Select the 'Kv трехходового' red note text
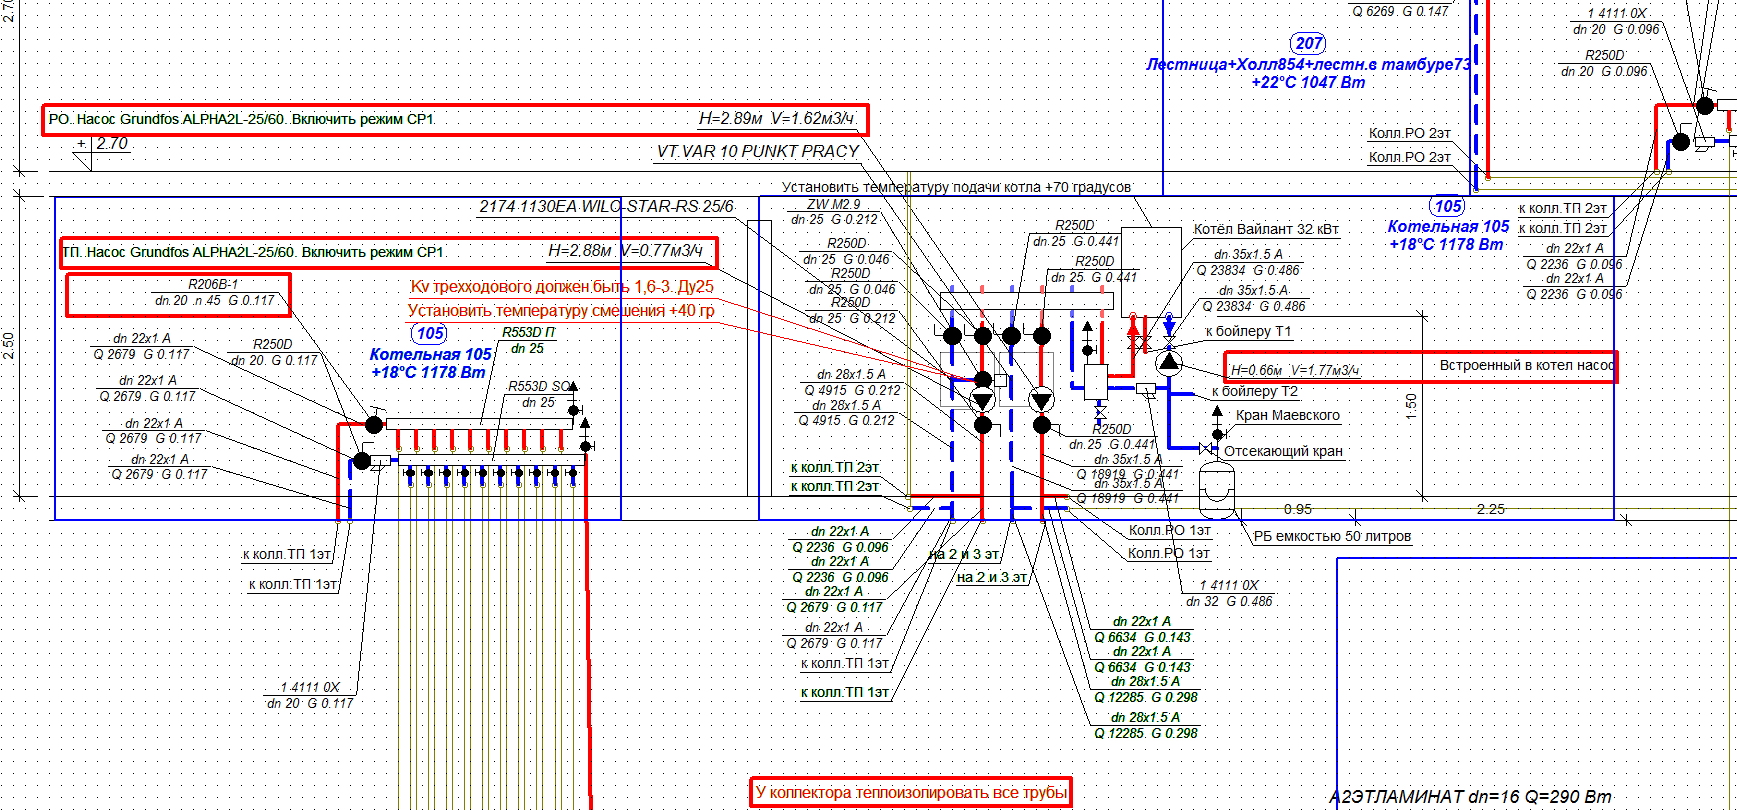The height and width of the screenshot is (810, 1737). tap(562, 287)
